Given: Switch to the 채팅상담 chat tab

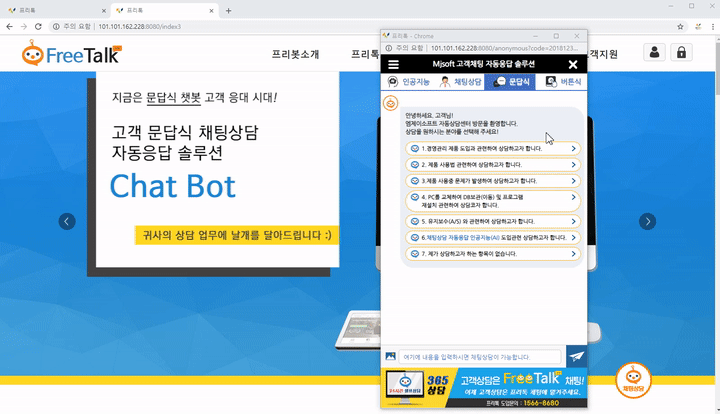Looking at the screenshot, I should coord(459,82).
